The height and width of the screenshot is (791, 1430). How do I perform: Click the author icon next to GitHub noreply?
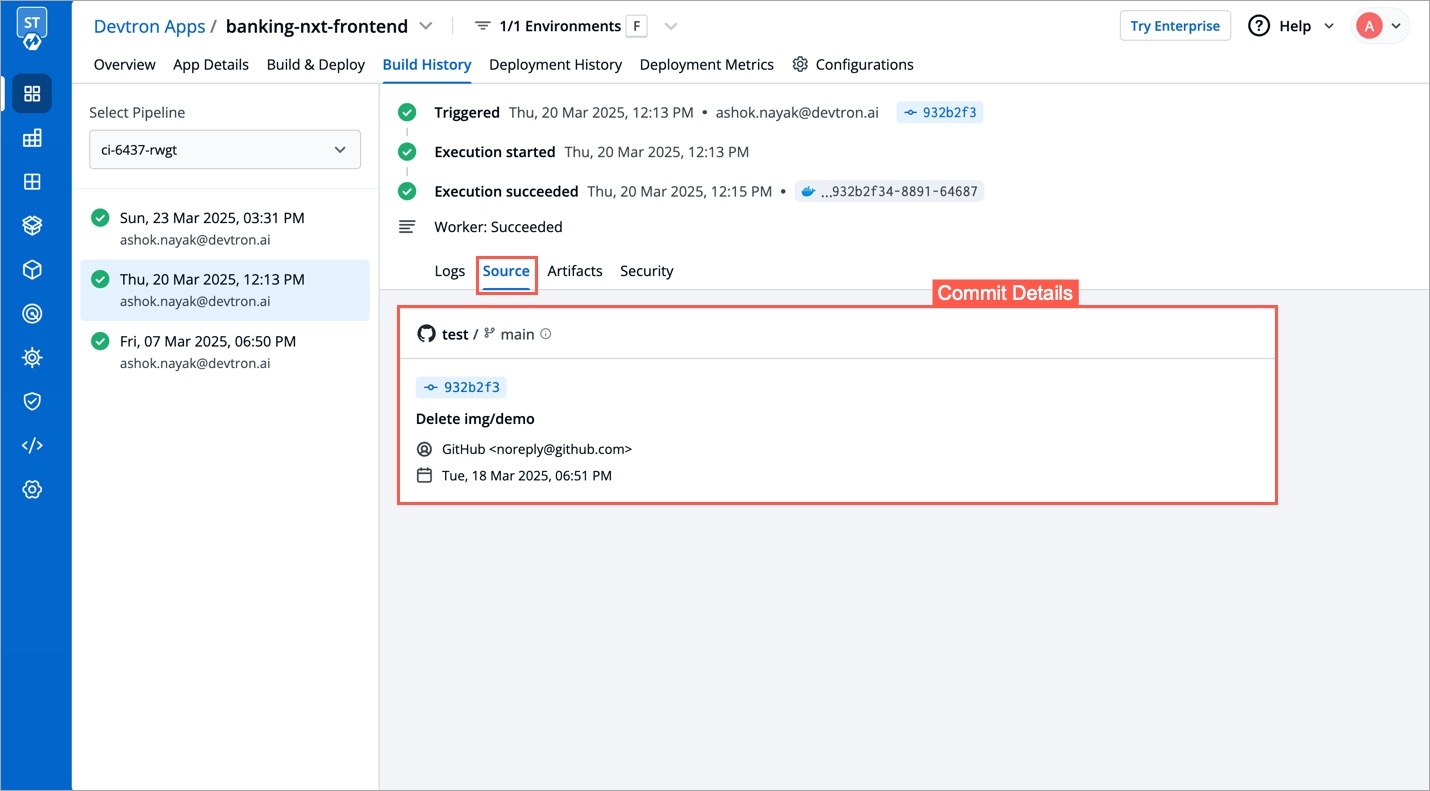click(x=425, y=450)
